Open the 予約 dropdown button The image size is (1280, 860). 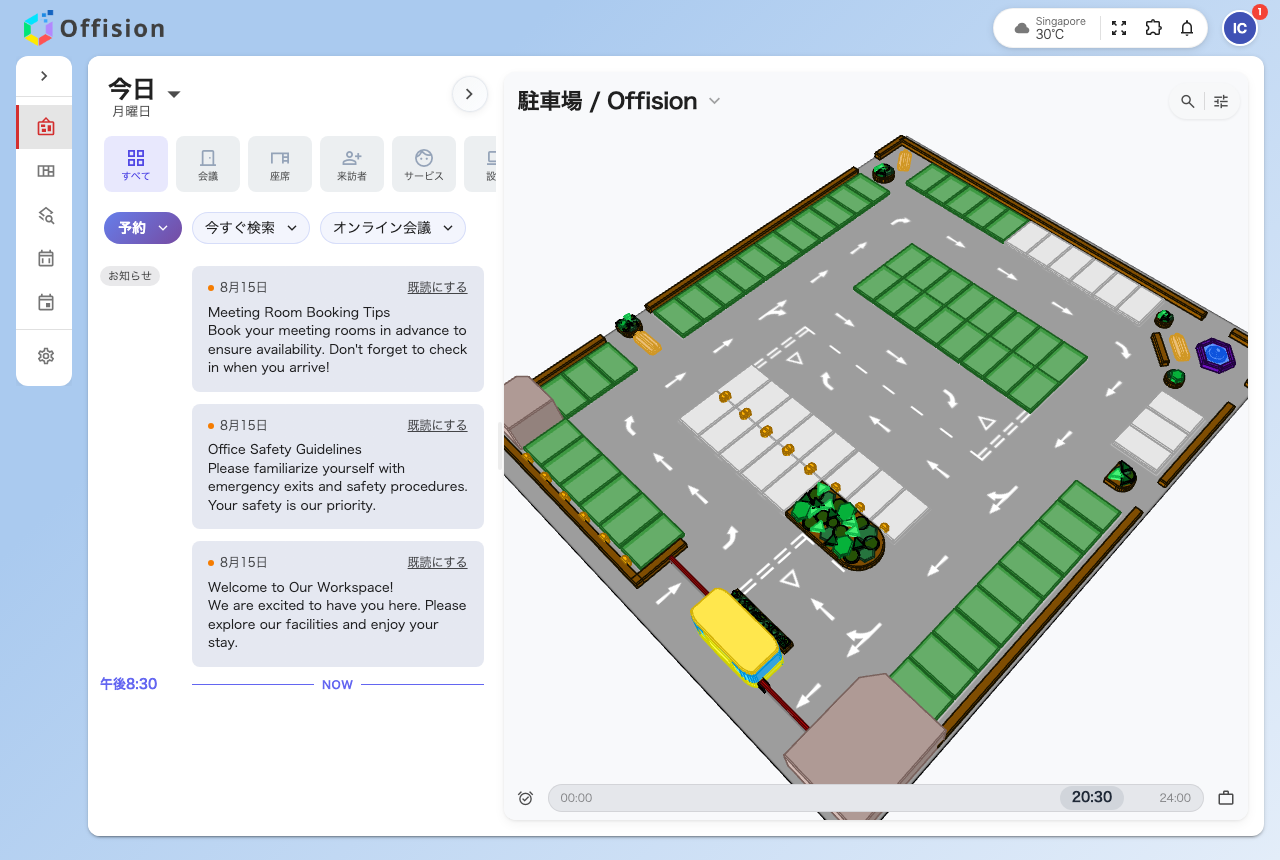pyautogui.click(x=143, y=228)
